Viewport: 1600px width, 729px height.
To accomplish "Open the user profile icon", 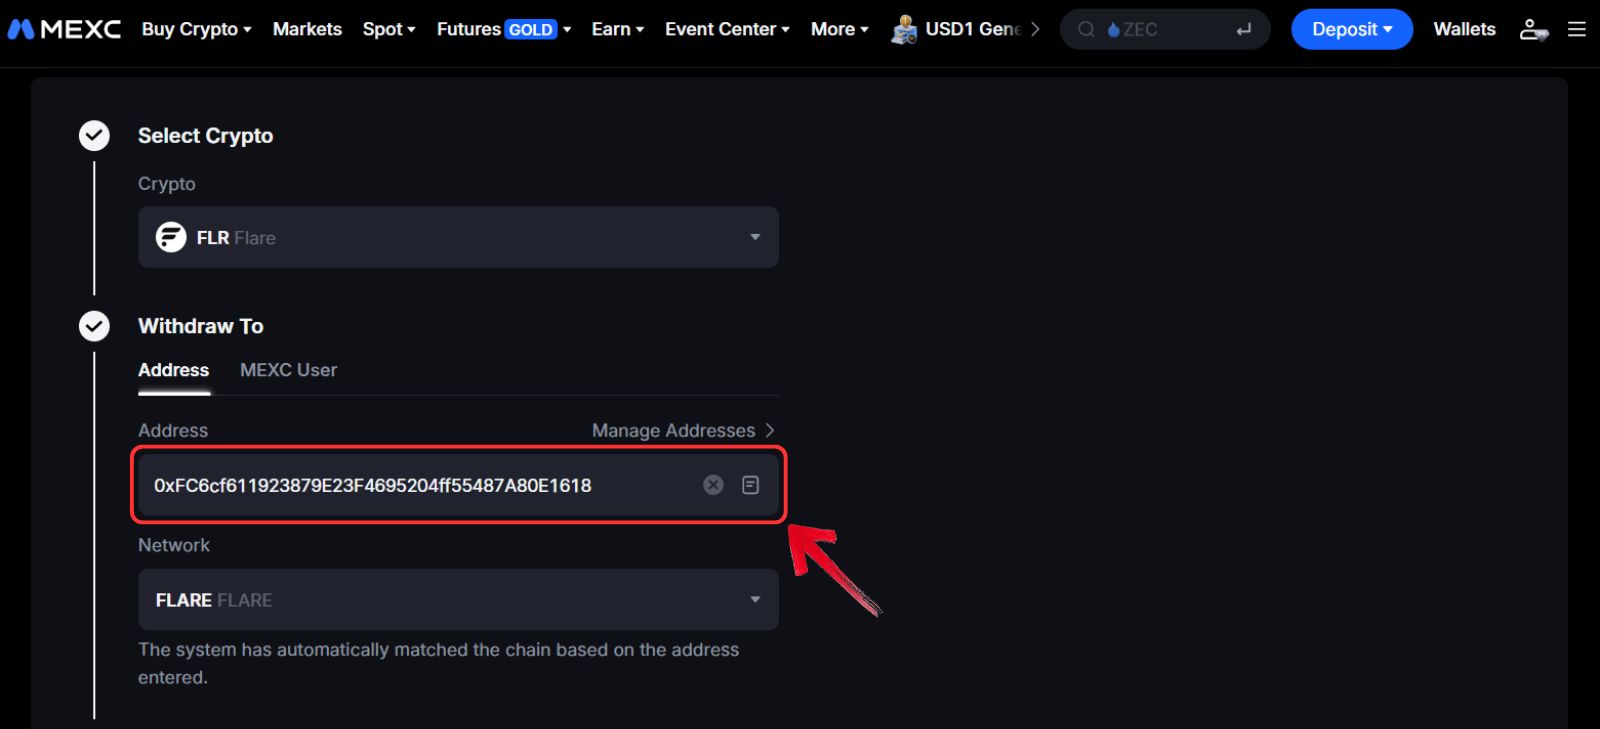I will click(1532, 29).
